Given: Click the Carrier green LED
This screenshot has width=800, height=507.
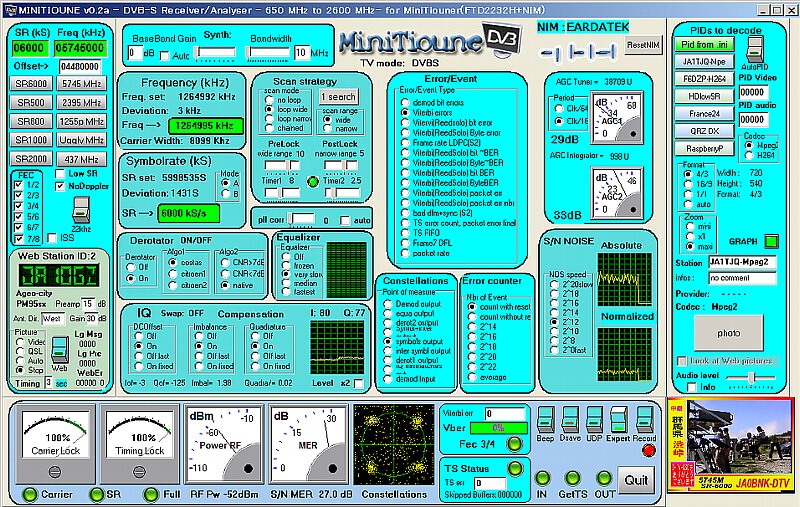Looking at the screenshot, I should tap(30, 494).
